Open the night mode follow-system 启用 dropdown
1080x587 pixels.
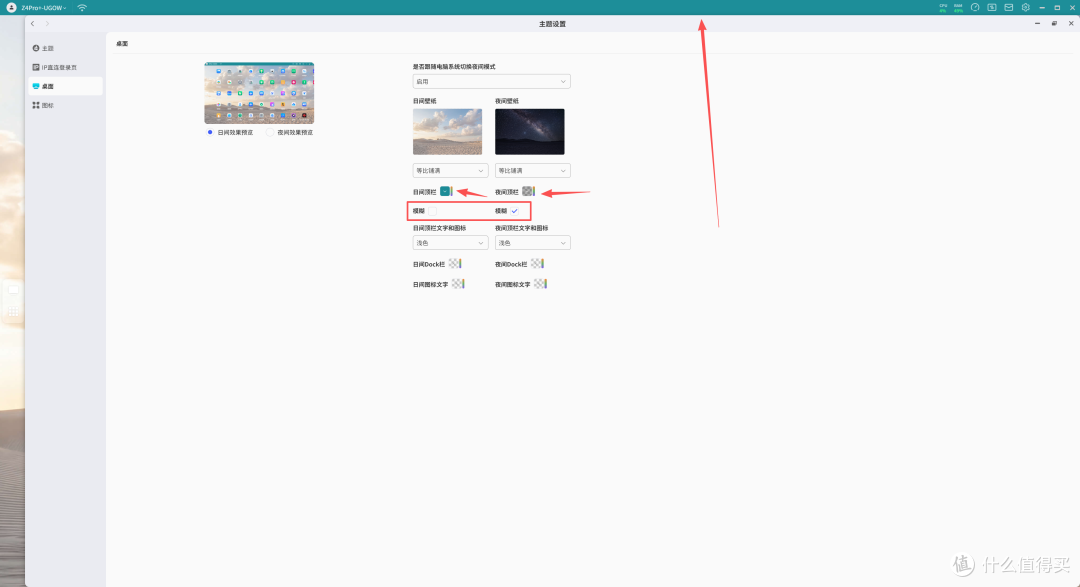click(x=491, y=81)
